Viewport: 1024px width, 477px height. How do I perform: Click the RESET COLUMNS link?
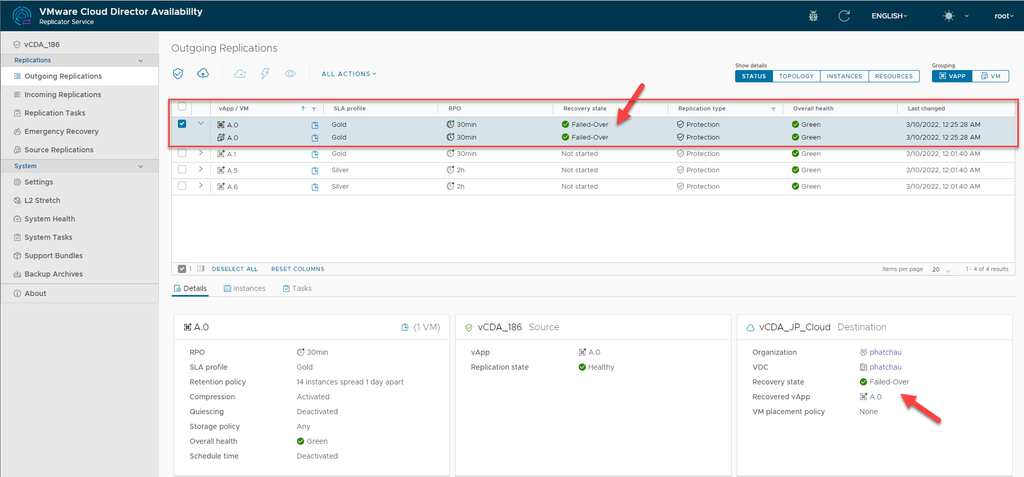coord(297,269)
